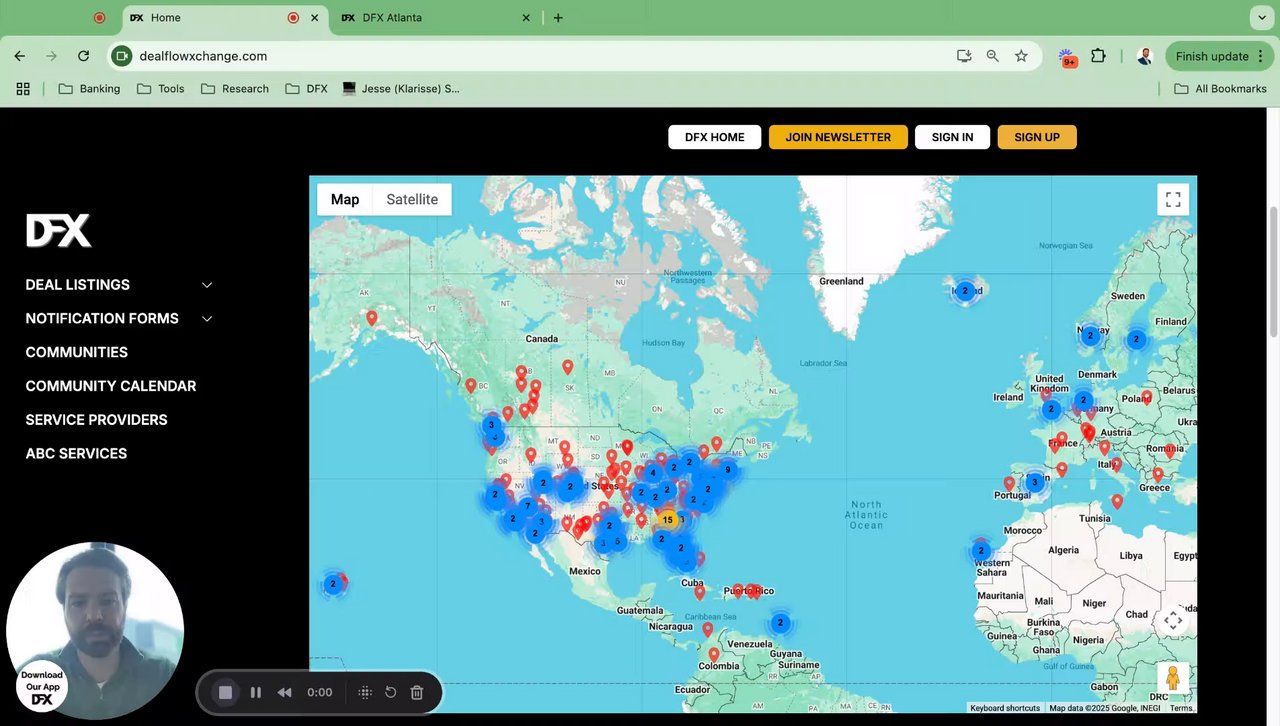The width and height of the screenshot is (1280, 726).
Task: Rewind the recording
Action: tap(284, 692)
